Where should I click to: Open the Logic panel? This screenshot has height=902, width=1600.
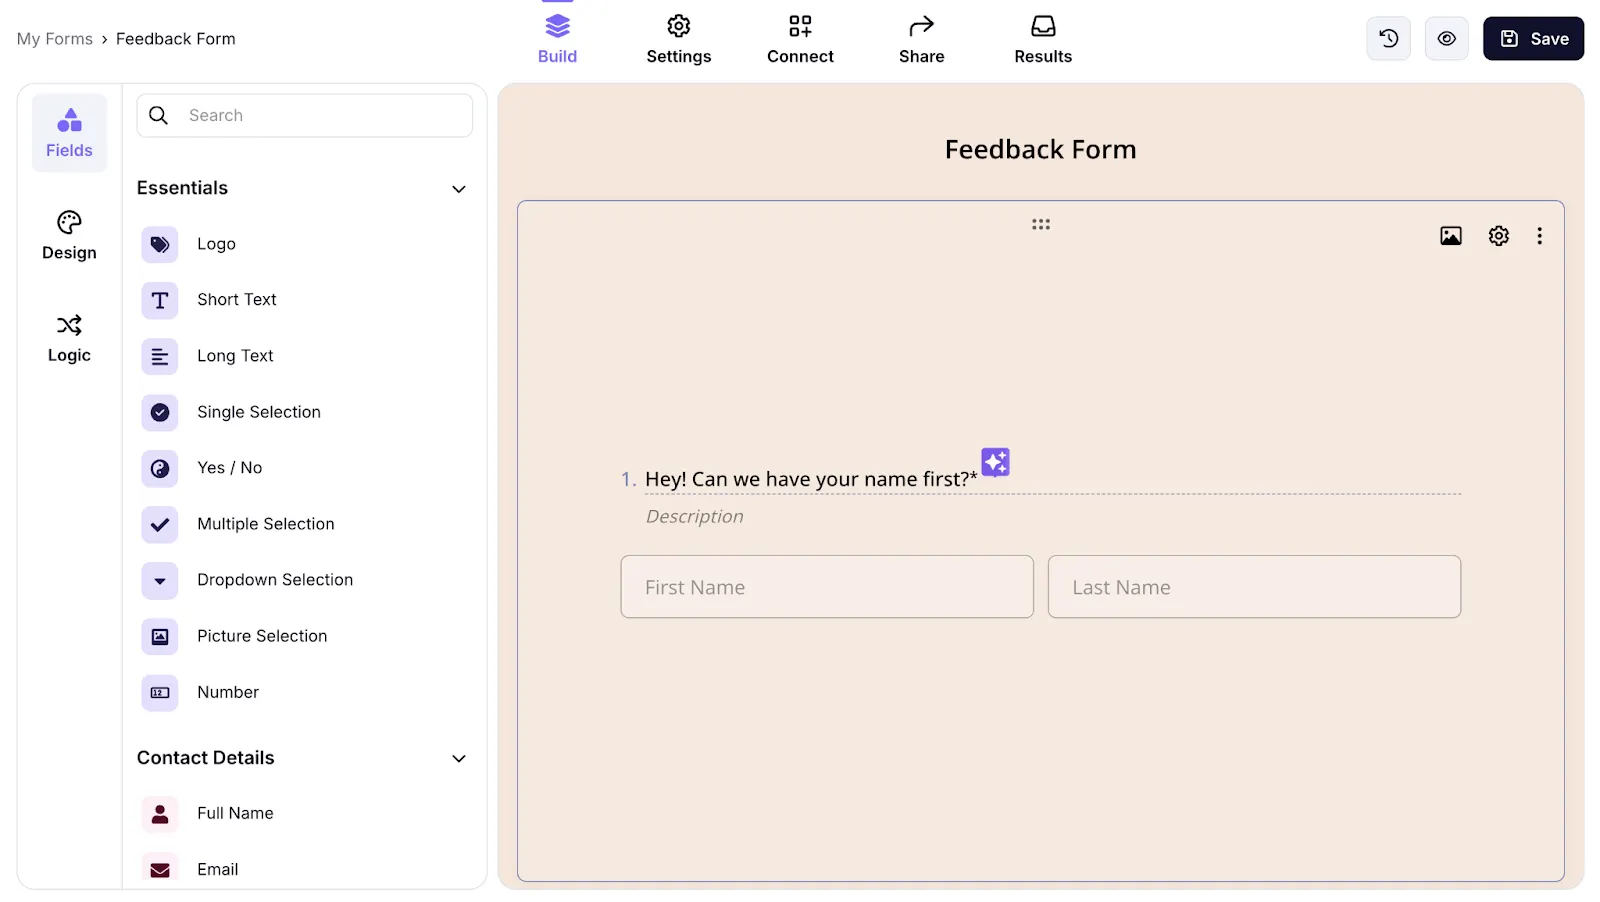68,337
